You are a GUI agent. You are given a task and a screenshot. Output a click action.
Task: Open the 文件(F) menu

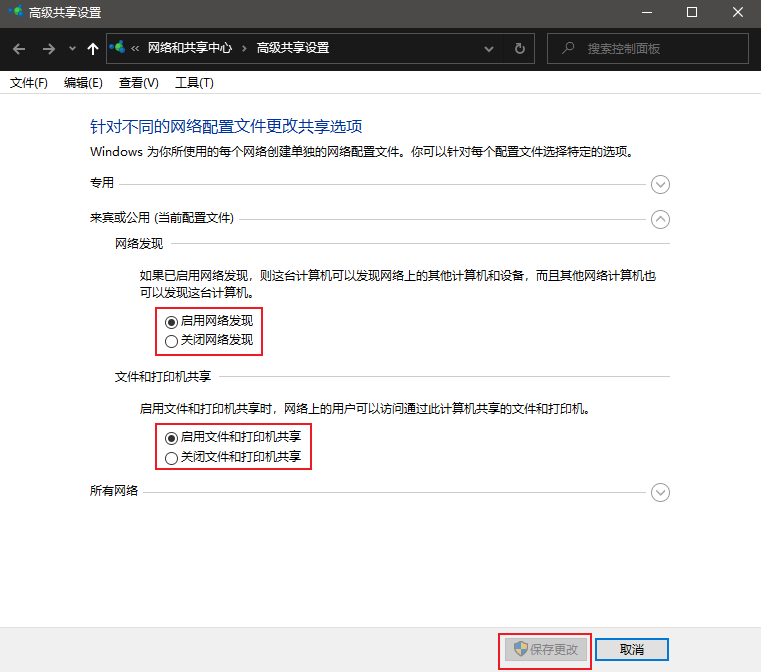pos(29,83)
